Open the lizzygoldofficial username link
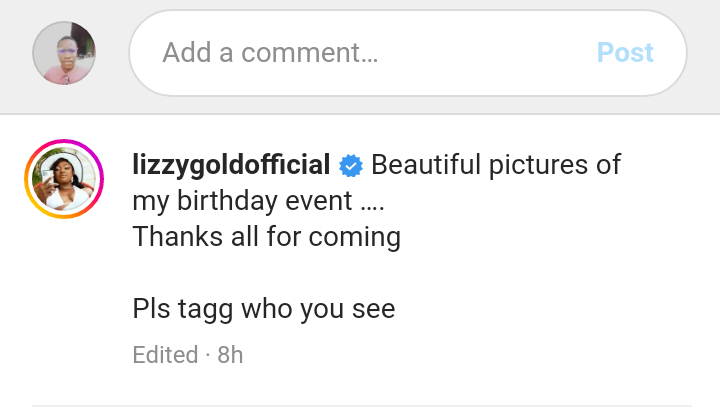720x407 pixels. tap(231, 164)
